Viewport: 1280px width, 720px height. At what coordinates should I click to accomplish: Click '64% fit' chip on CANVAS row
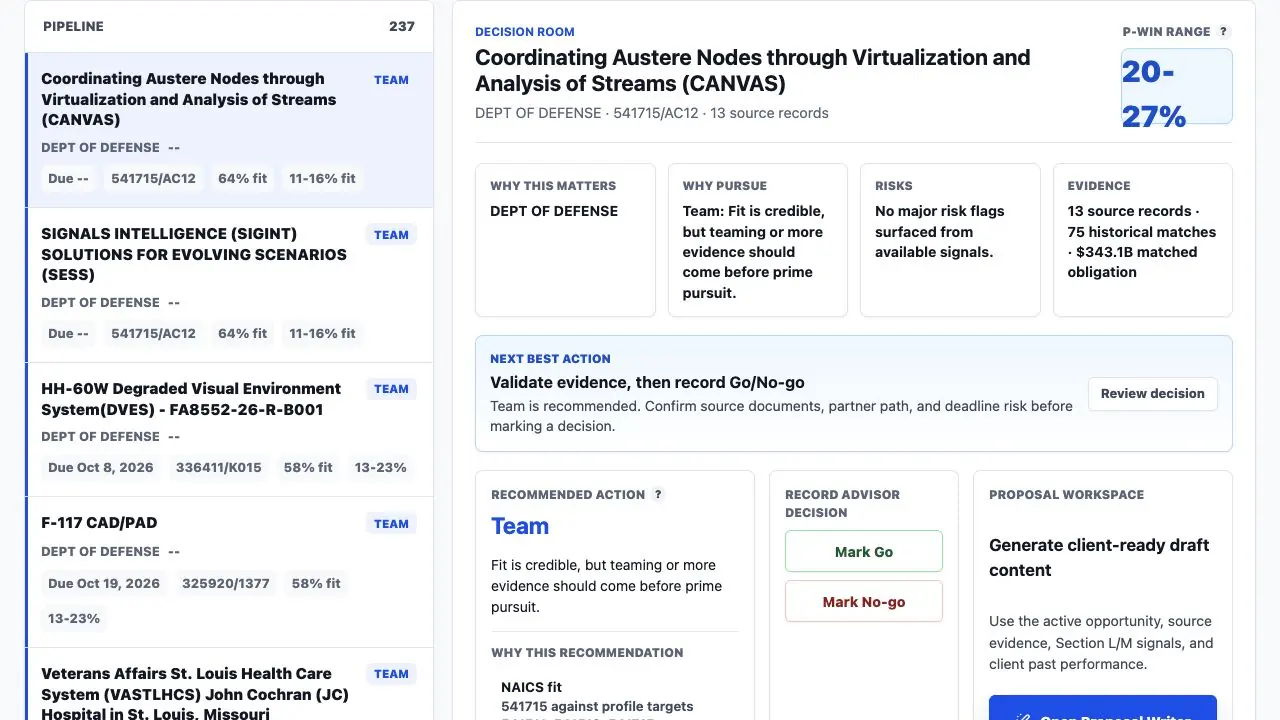243,179
